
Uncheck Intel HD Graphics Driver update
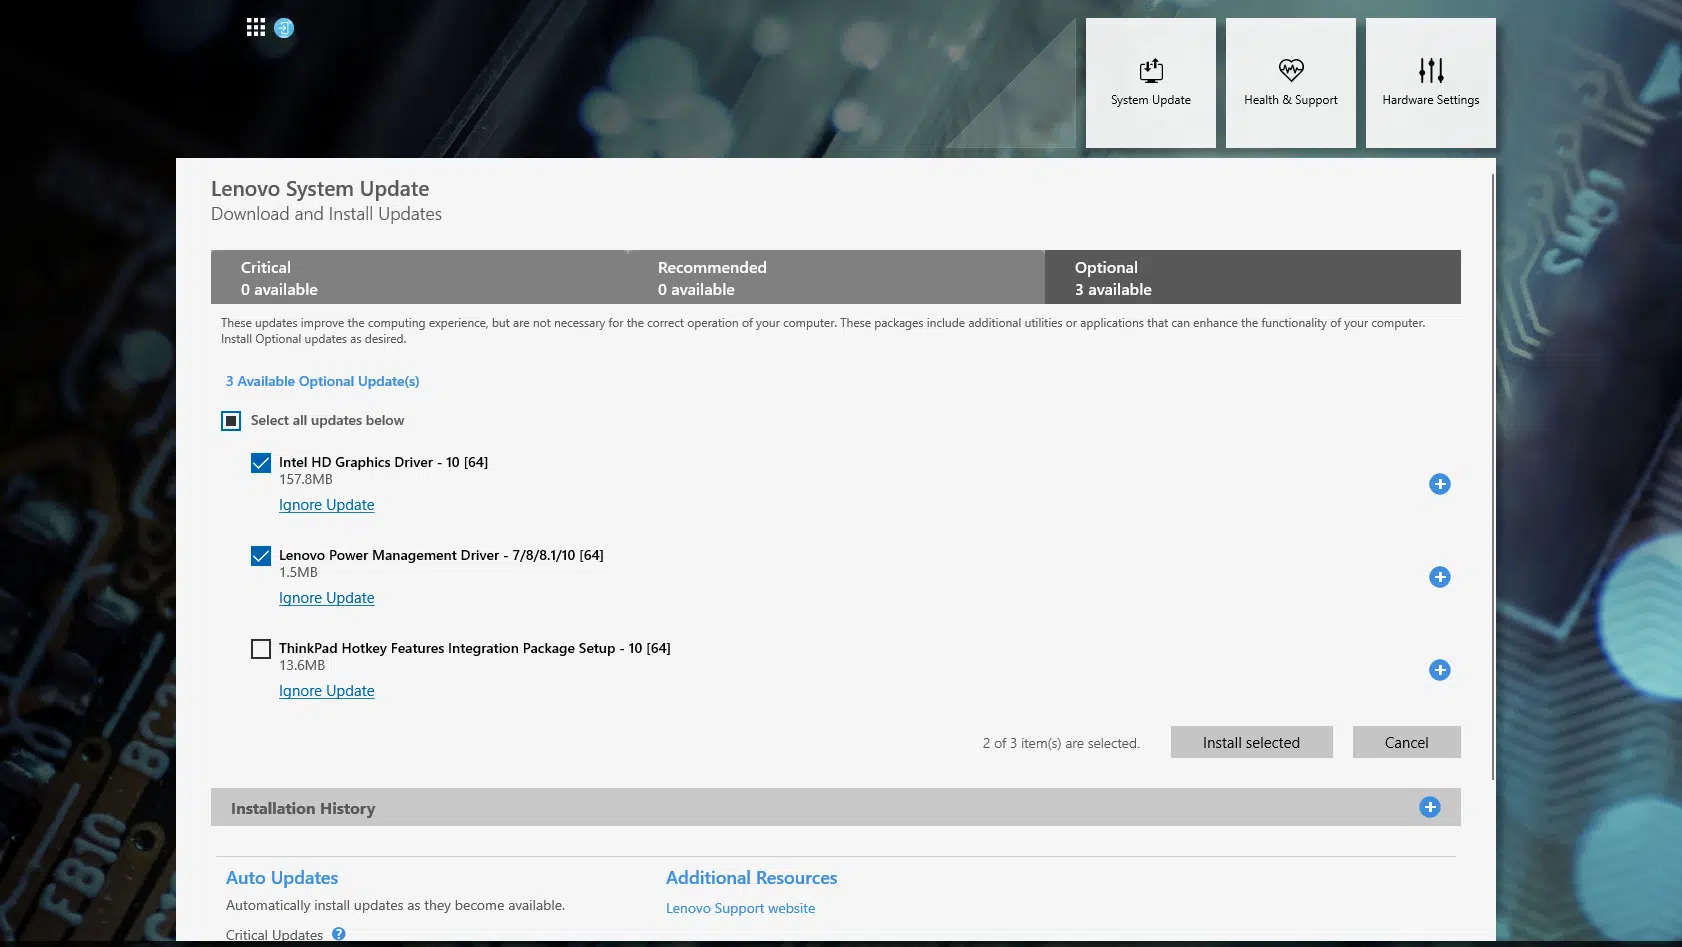(x=261, y=463)
